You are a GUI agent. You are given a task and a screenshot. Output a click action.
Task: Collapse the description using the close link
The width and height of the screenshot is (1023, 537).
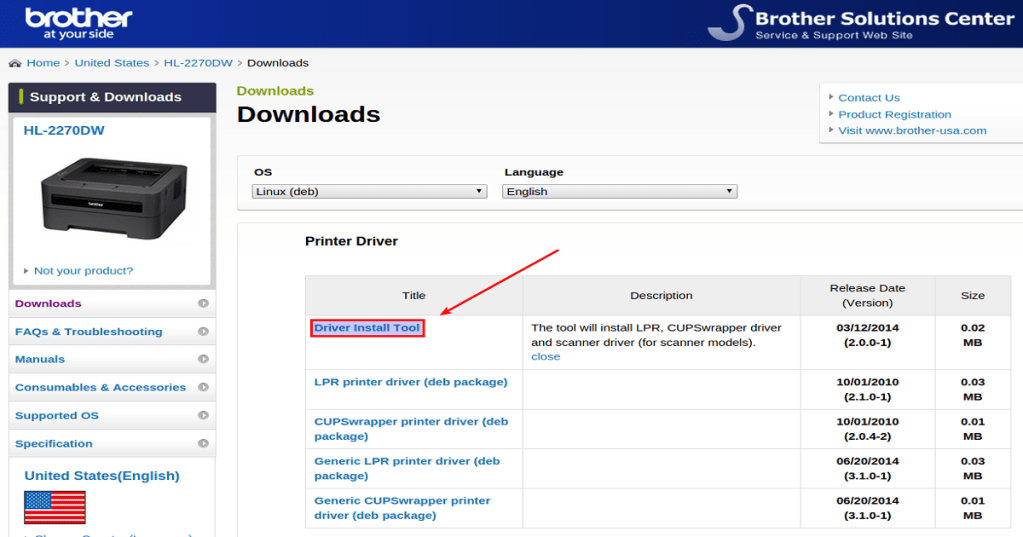[545, 356]
